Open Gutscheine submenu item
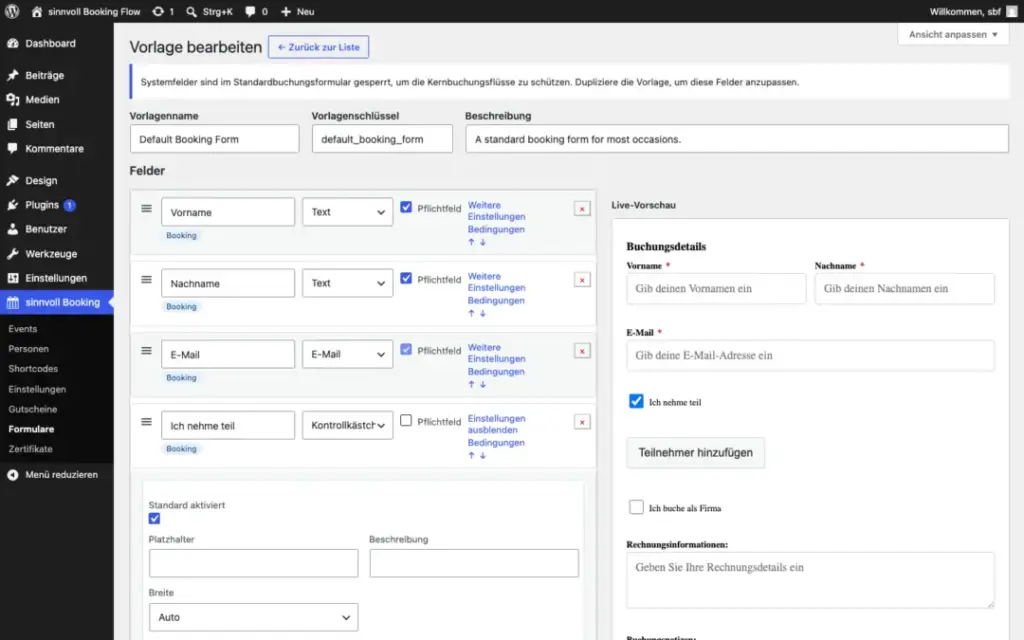 point(33,409)
